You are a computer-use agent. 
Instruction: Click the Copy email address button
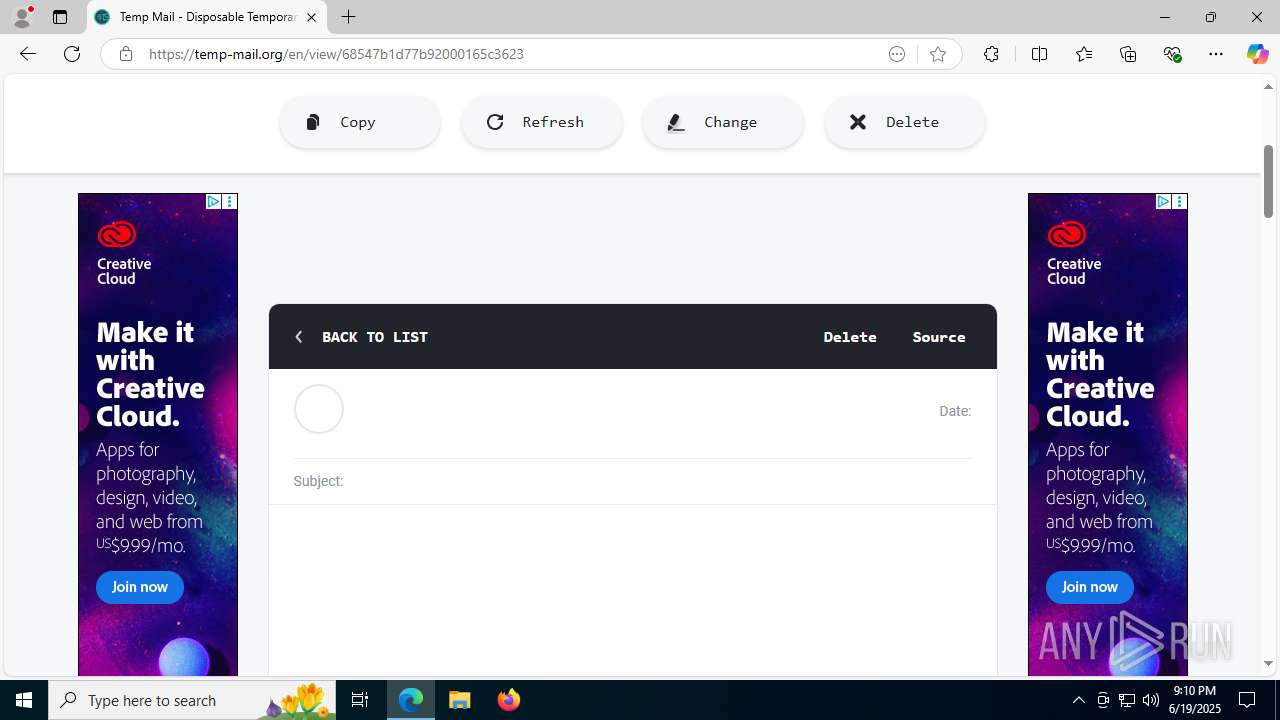(x=360, y=122)
